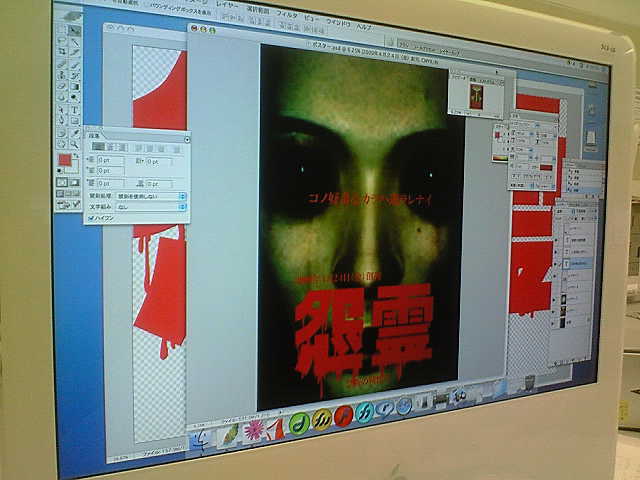Select the Clone Stamp tool
640x480 pixels.
click(62, 75)
